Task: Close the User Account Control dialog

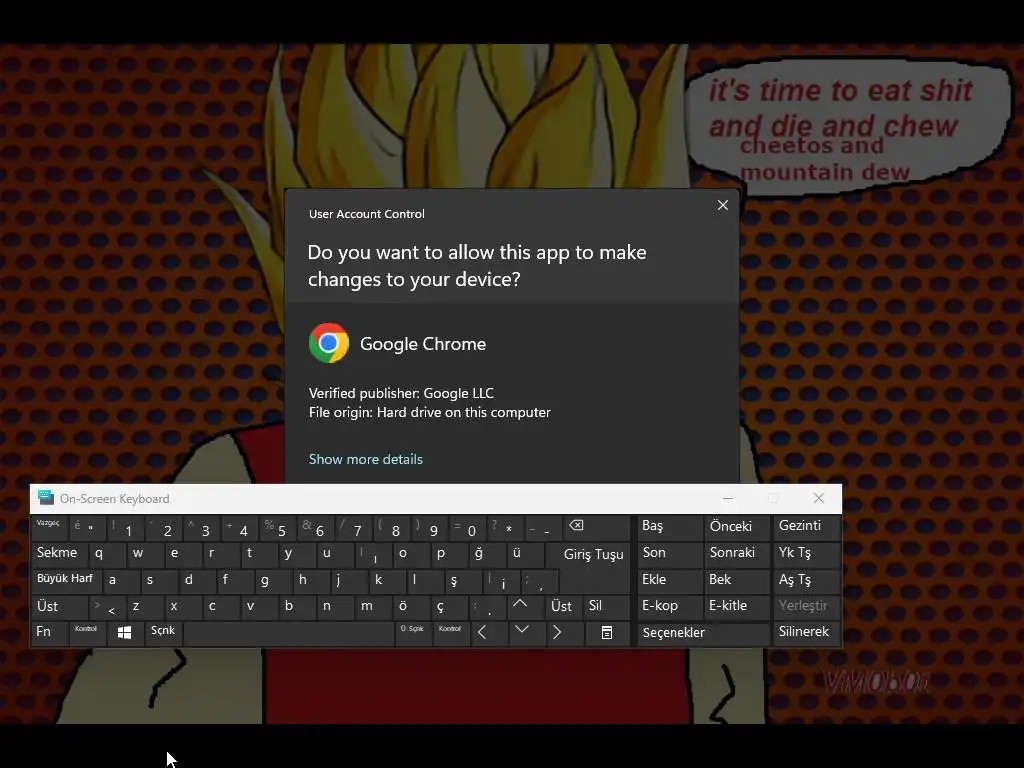Action: pyautogui.click(x=722, y=205)
